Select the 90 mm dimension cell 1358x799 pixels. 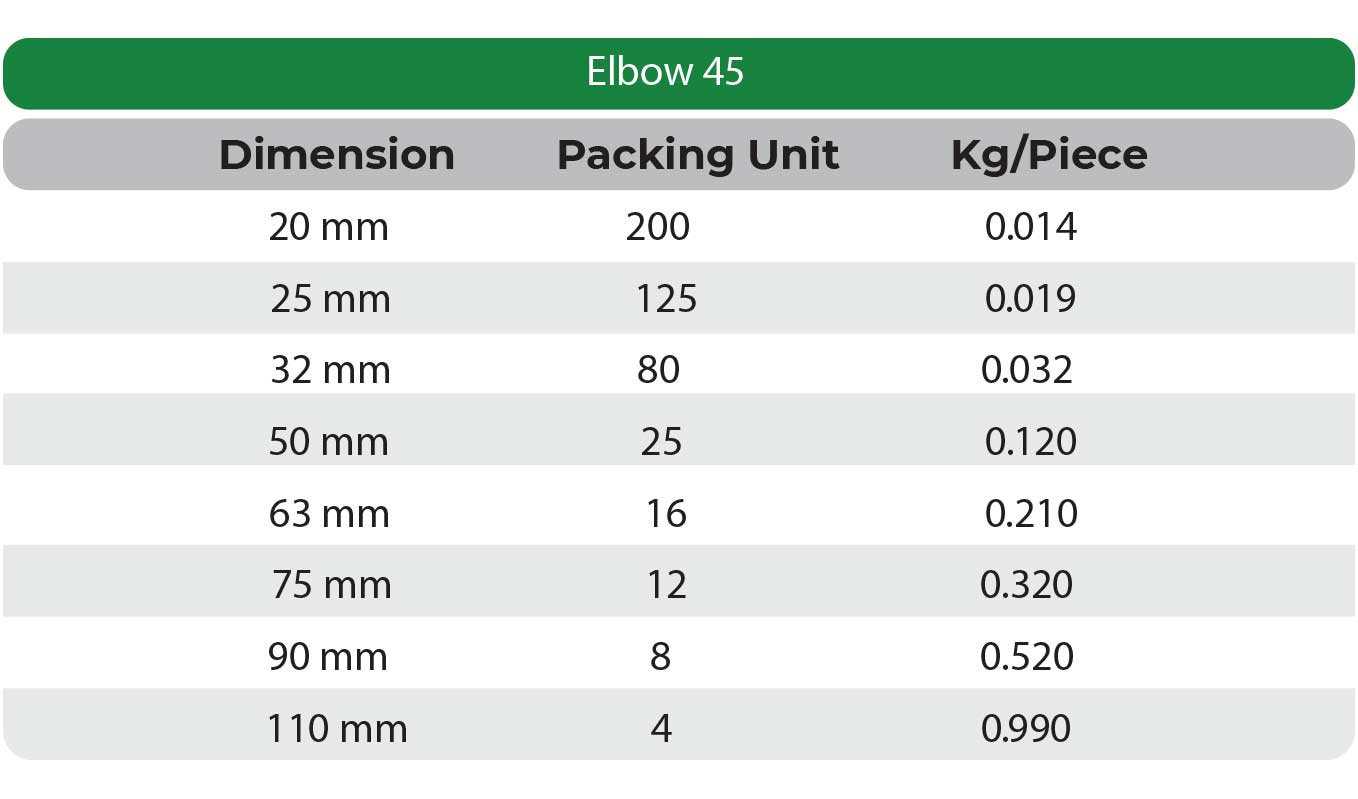[327, 657]
